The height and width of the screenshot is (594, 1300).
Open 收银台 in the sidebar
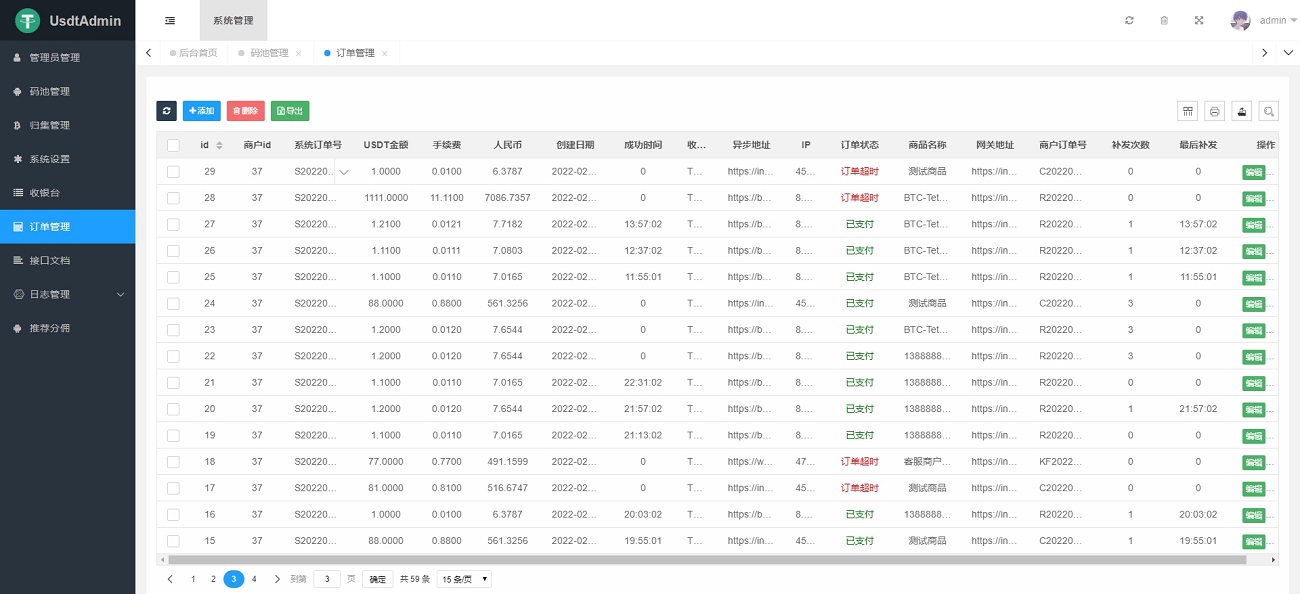click(67, 192)
